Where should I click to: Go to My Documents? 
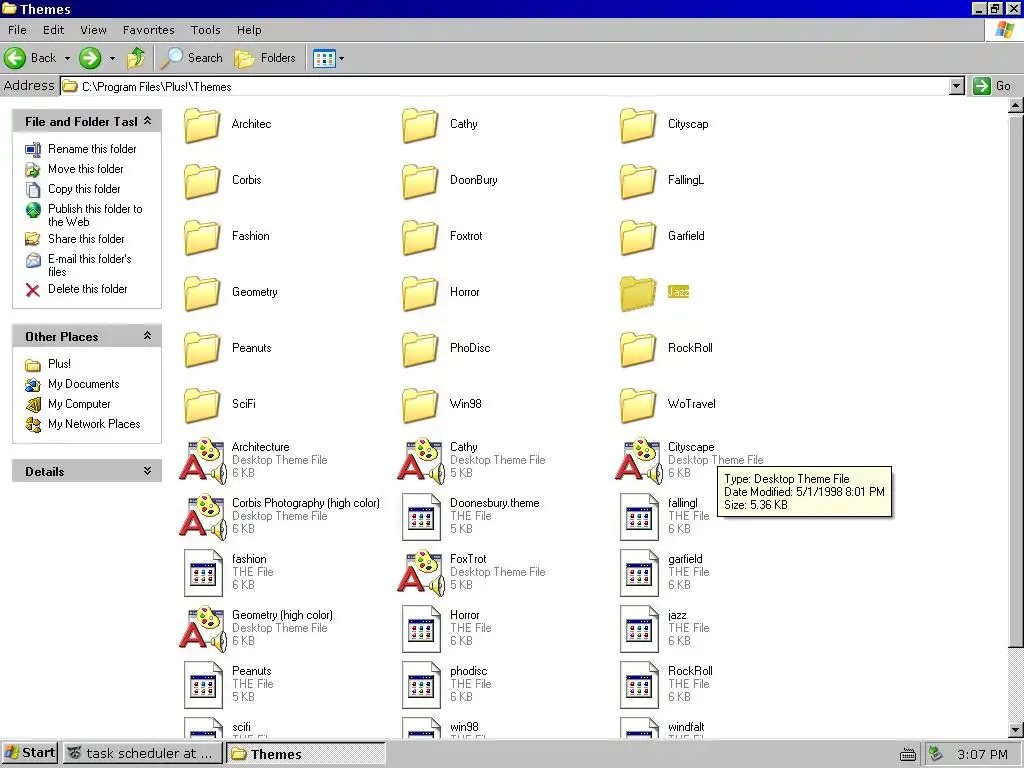72,384
